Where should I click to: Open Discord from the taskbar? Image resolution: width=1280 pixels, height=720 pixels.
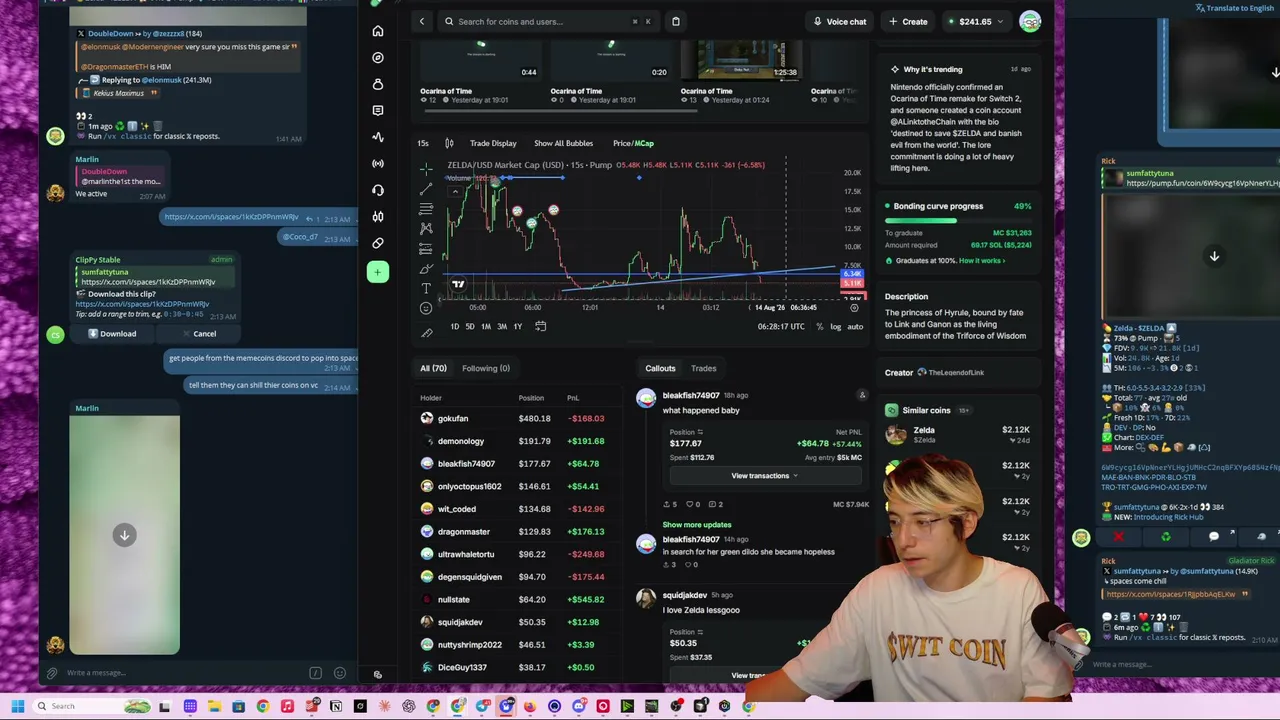click(x=579, y=707)
